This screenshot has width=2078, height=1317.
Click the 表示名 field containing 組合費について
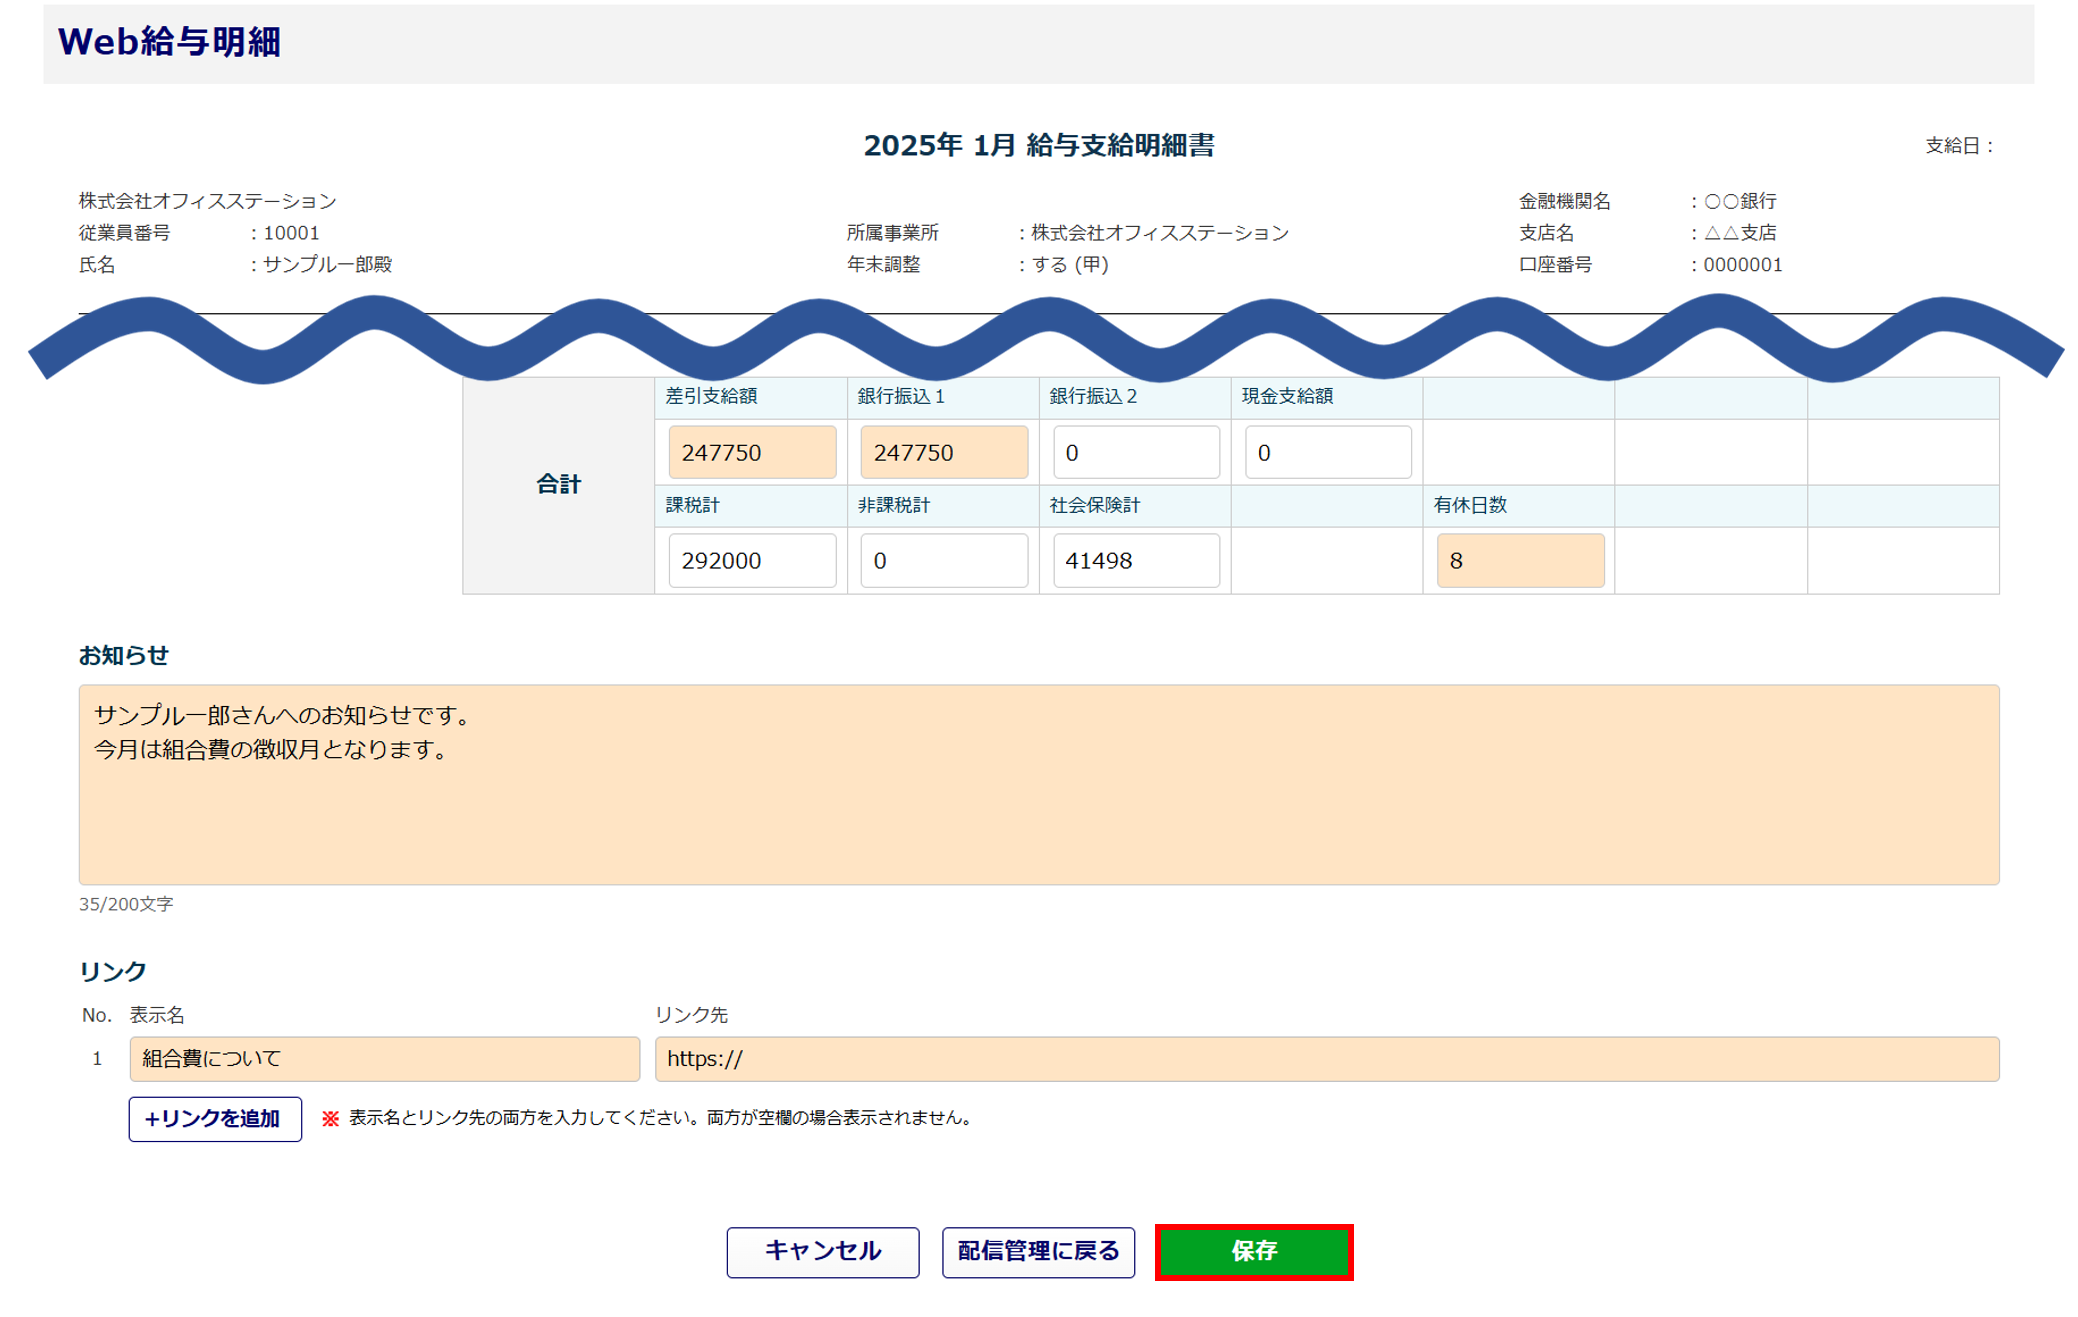tap(384, 1058)
